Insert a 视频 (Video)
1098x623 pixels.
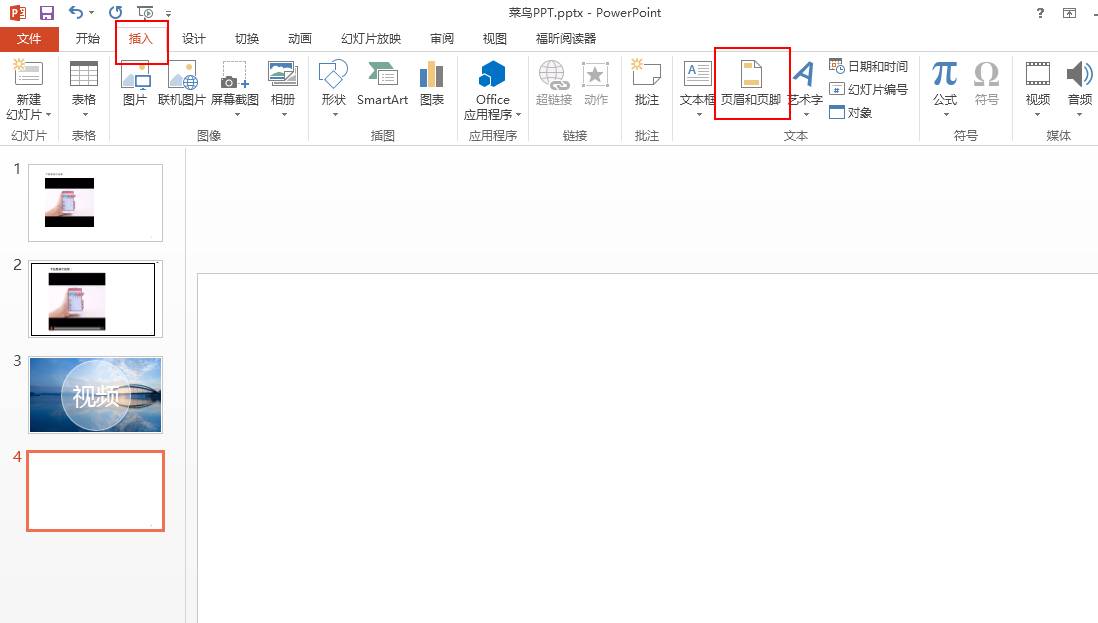tap(1038, 88)
